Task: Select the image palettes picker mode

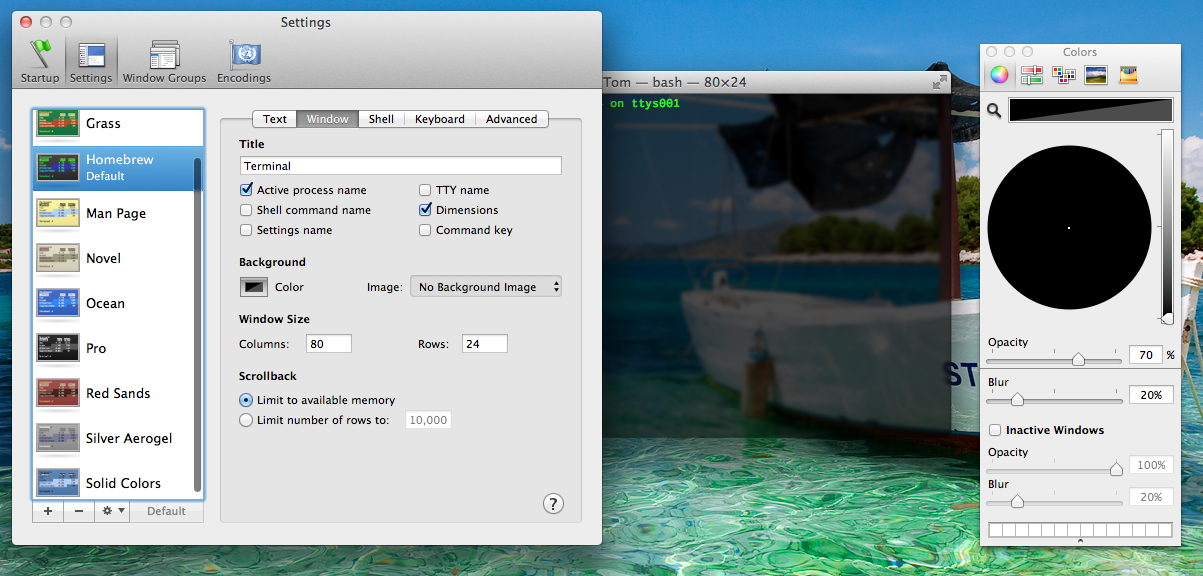Action: tap(1096, 74)
